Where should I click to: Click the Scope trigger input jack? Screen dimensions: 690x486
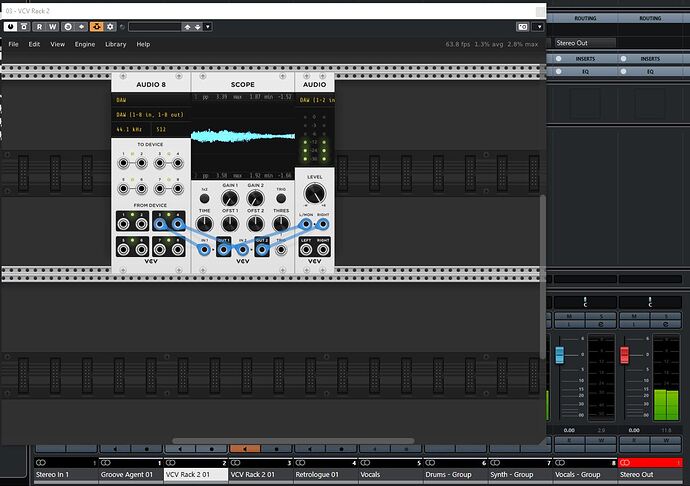pos(281,250)
